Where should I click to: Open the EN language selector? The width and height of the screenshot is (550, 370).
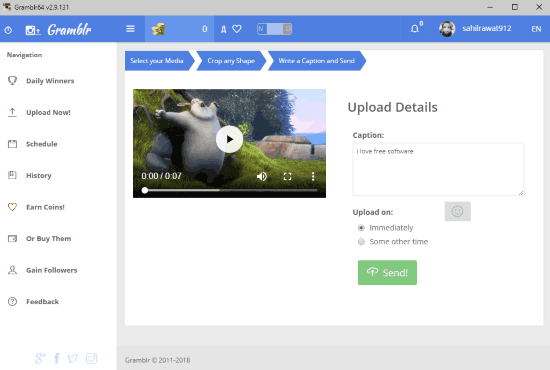(x=536, y=29)
